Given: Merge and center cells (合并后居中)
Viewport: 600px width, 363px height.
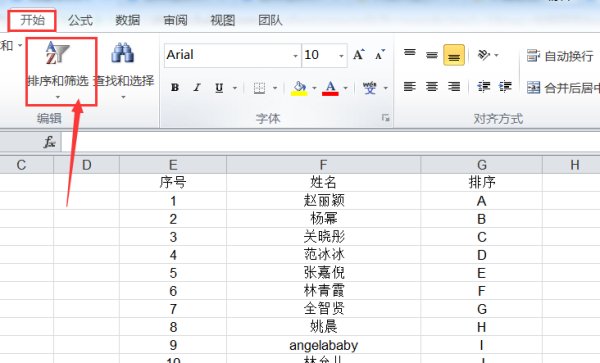Looking at the screenshot, I should pyautogui.click(x=563, y=88).
